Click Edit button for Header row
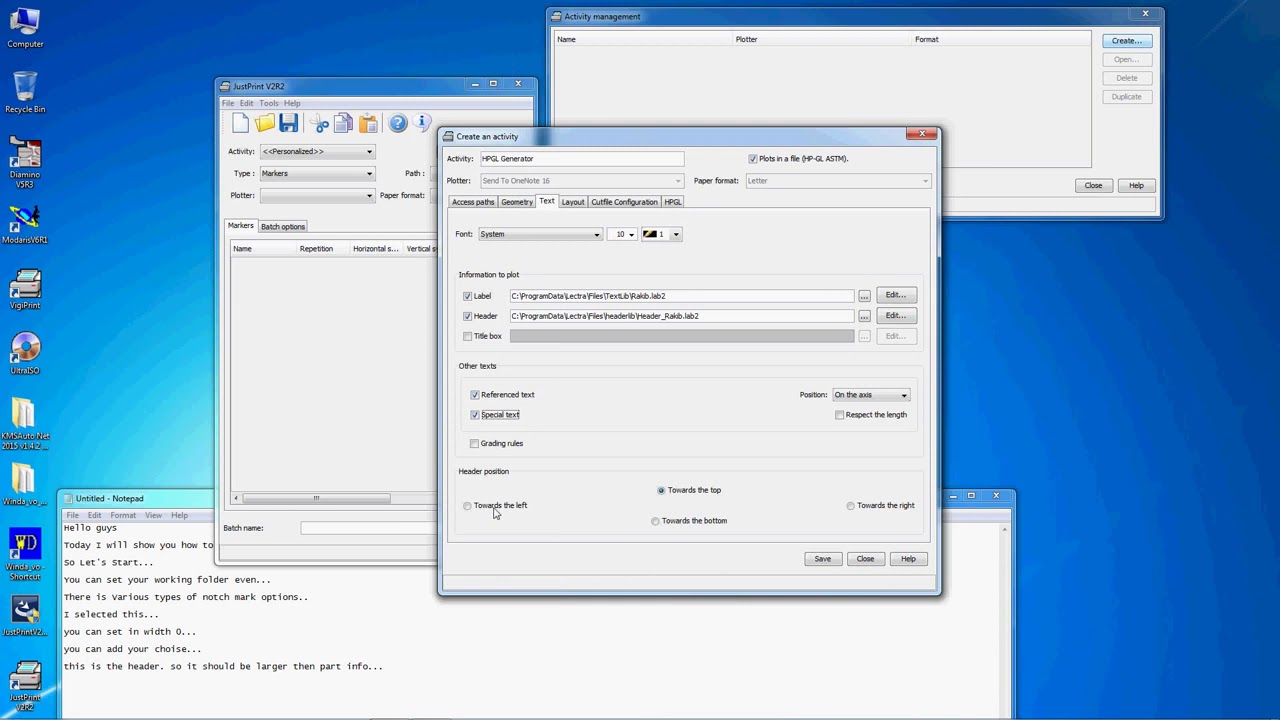This screenshot has height=720, width=1280. [x=895, y=316]
